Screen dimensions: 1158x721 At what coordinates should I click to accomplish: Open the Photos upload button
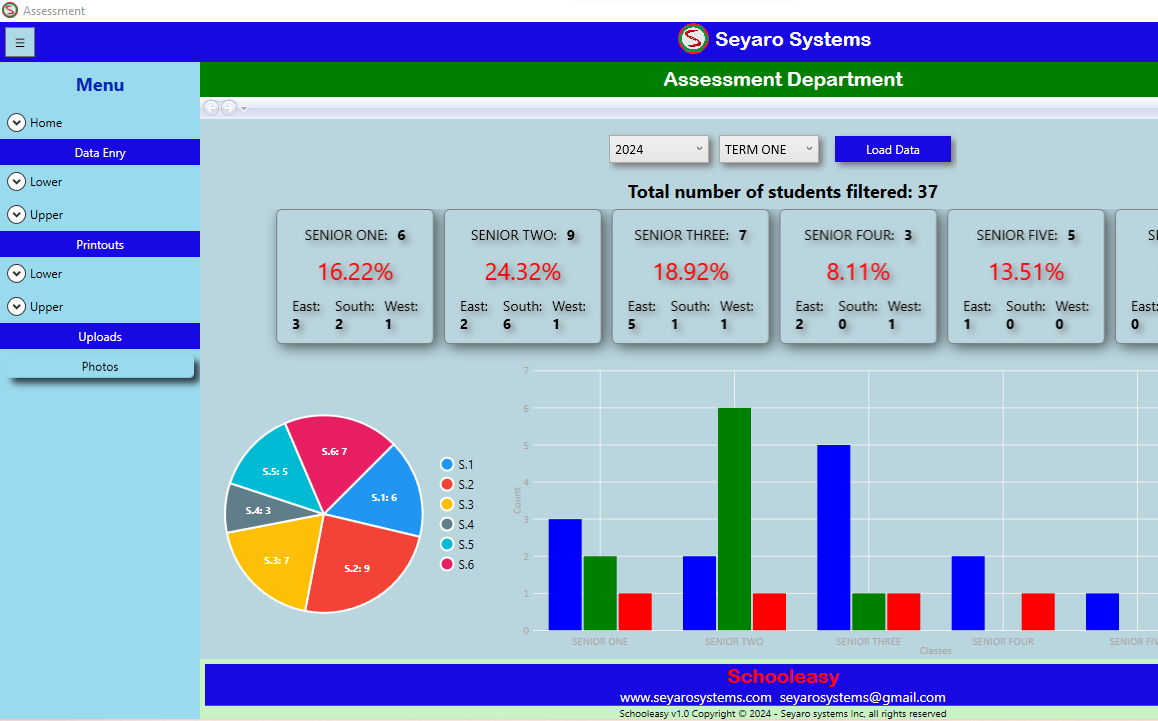100,366
